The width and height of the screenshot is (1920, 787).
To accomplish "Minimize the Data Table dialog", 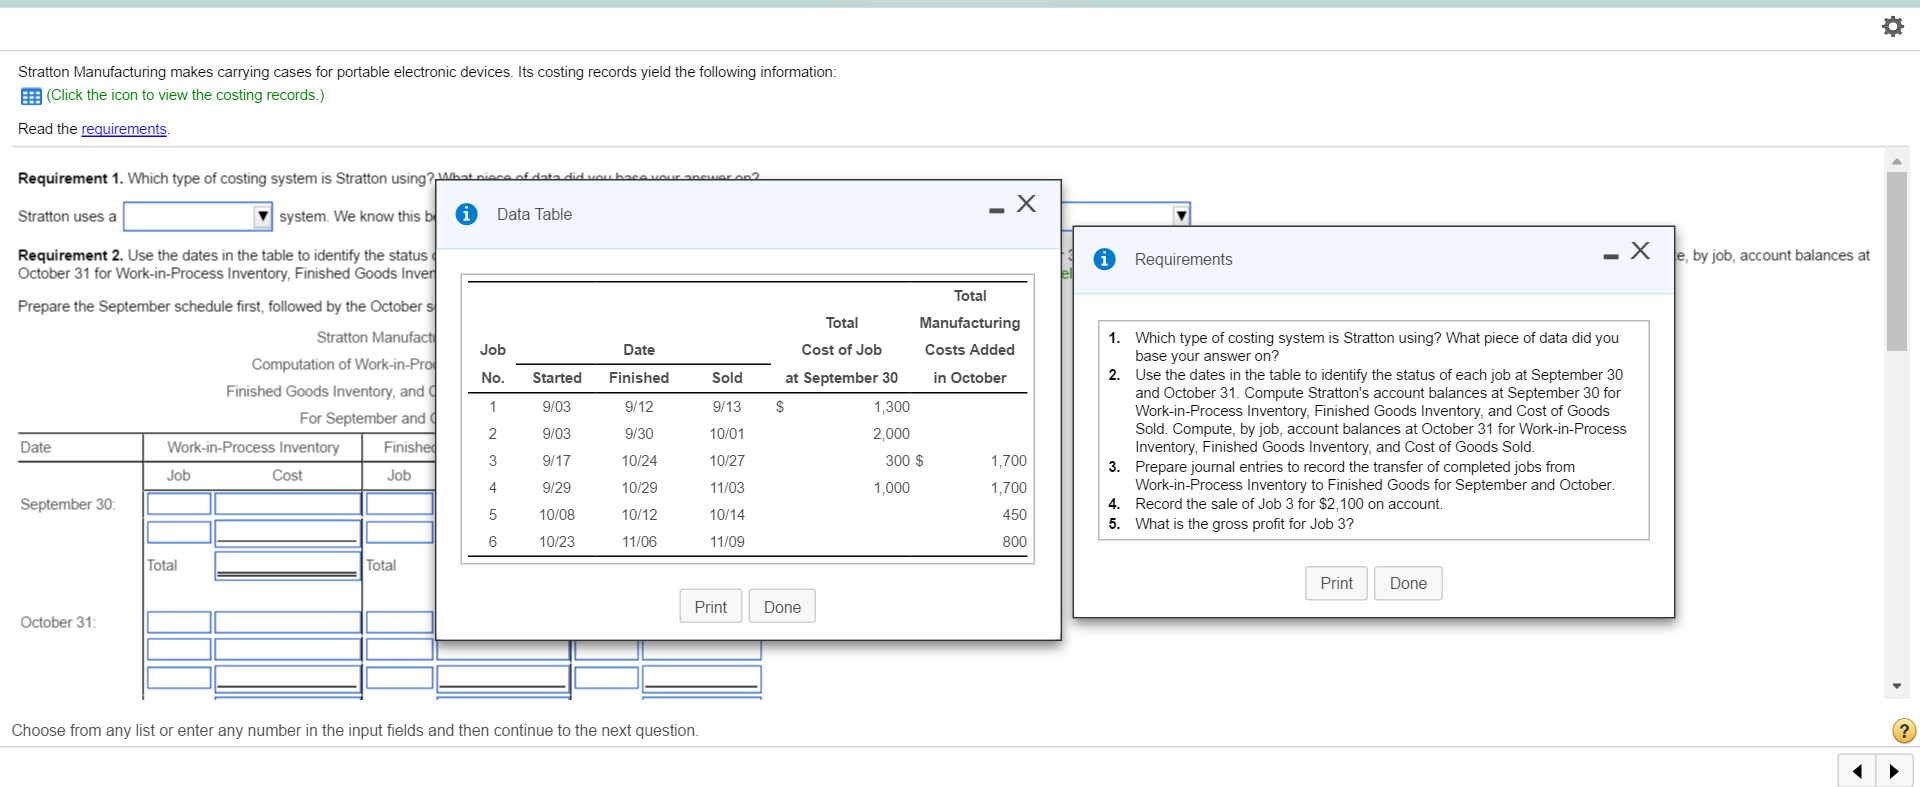I will pyautogui.click(x=996, y=210).
